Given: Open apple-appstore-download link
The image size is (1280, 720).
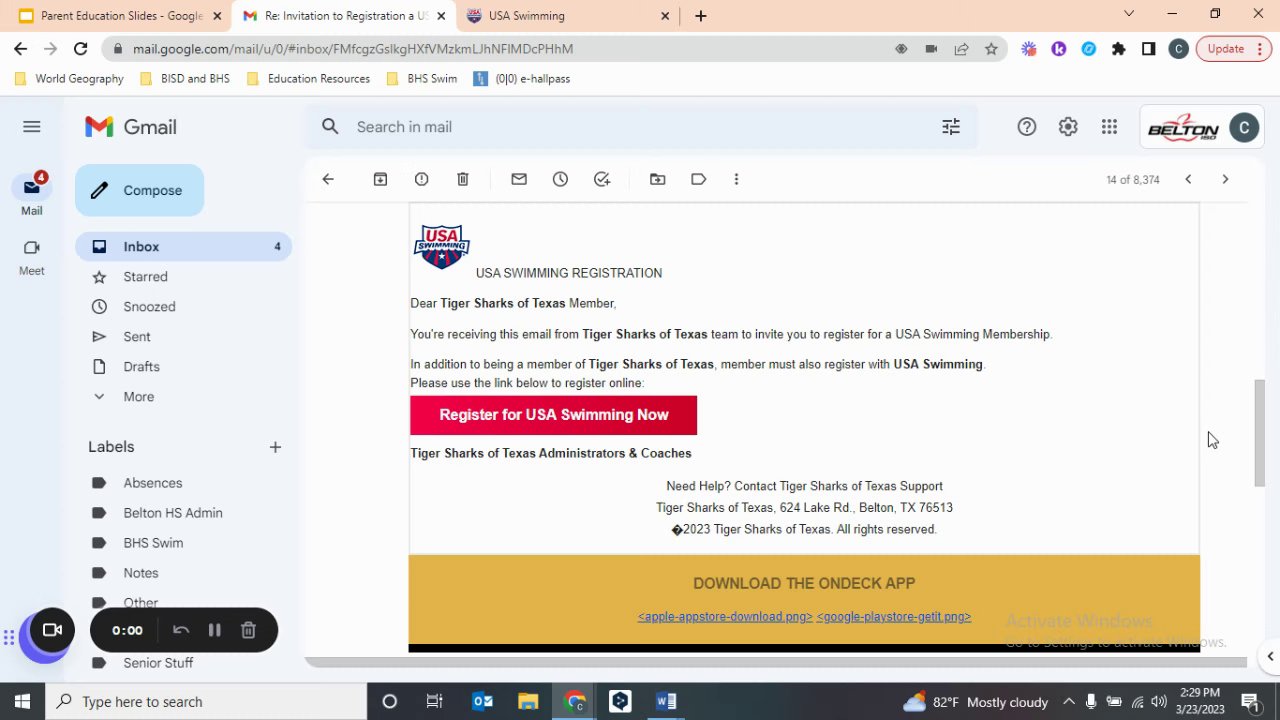Looking at the screenshot, I should point(725,616).
